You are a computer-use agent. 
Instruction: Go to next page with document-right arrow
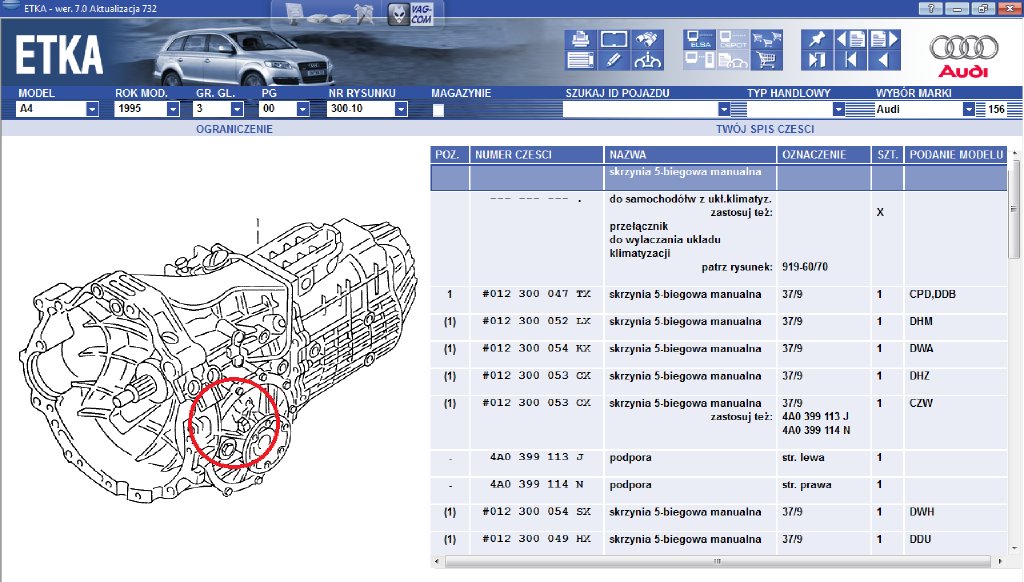884,40
